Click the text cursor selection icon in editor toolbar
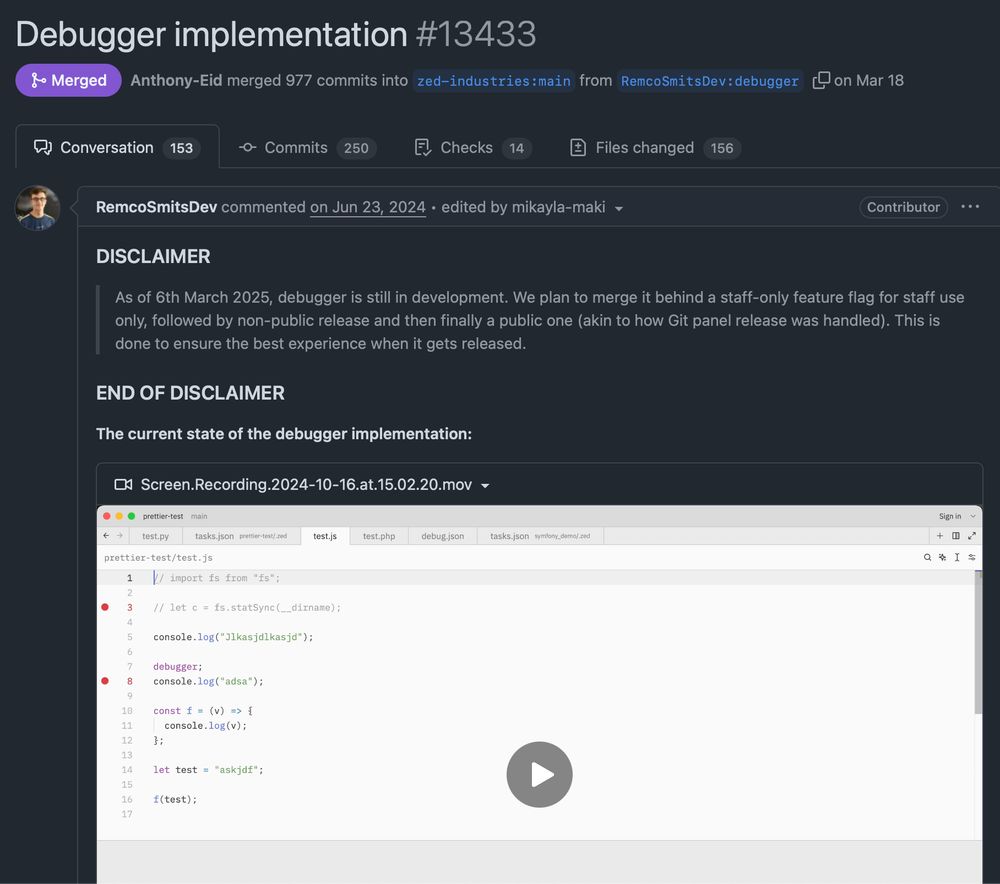 point(957,557)
